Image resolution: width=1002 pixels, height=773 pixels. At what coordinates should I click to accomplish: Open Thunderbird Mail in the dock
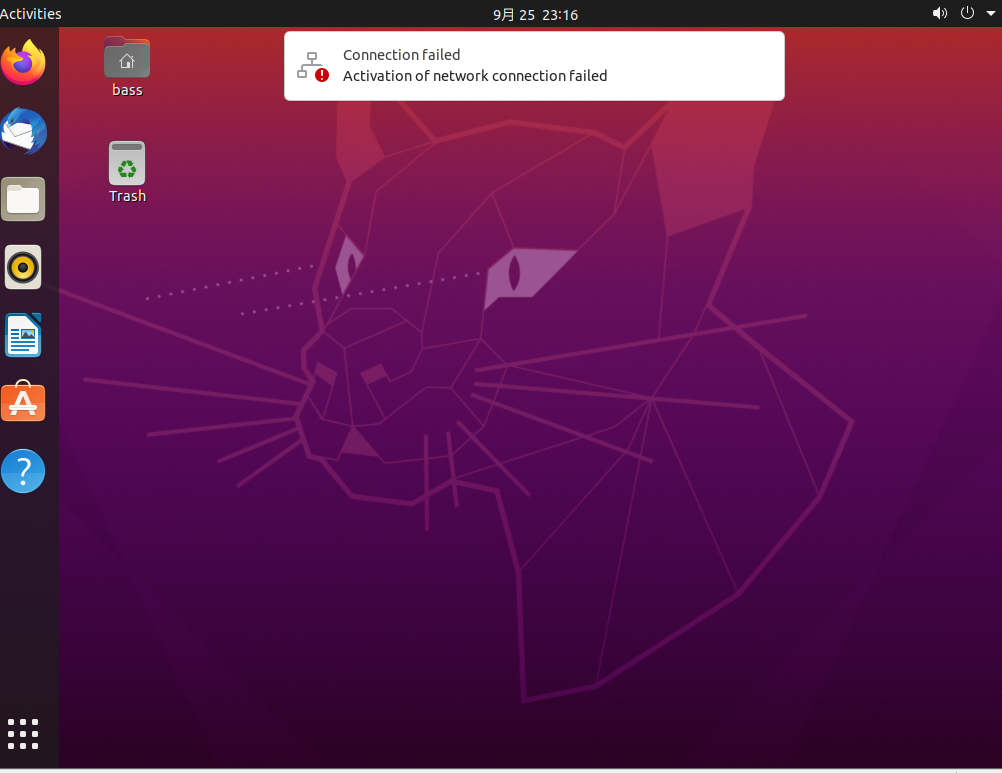(24, 131)
